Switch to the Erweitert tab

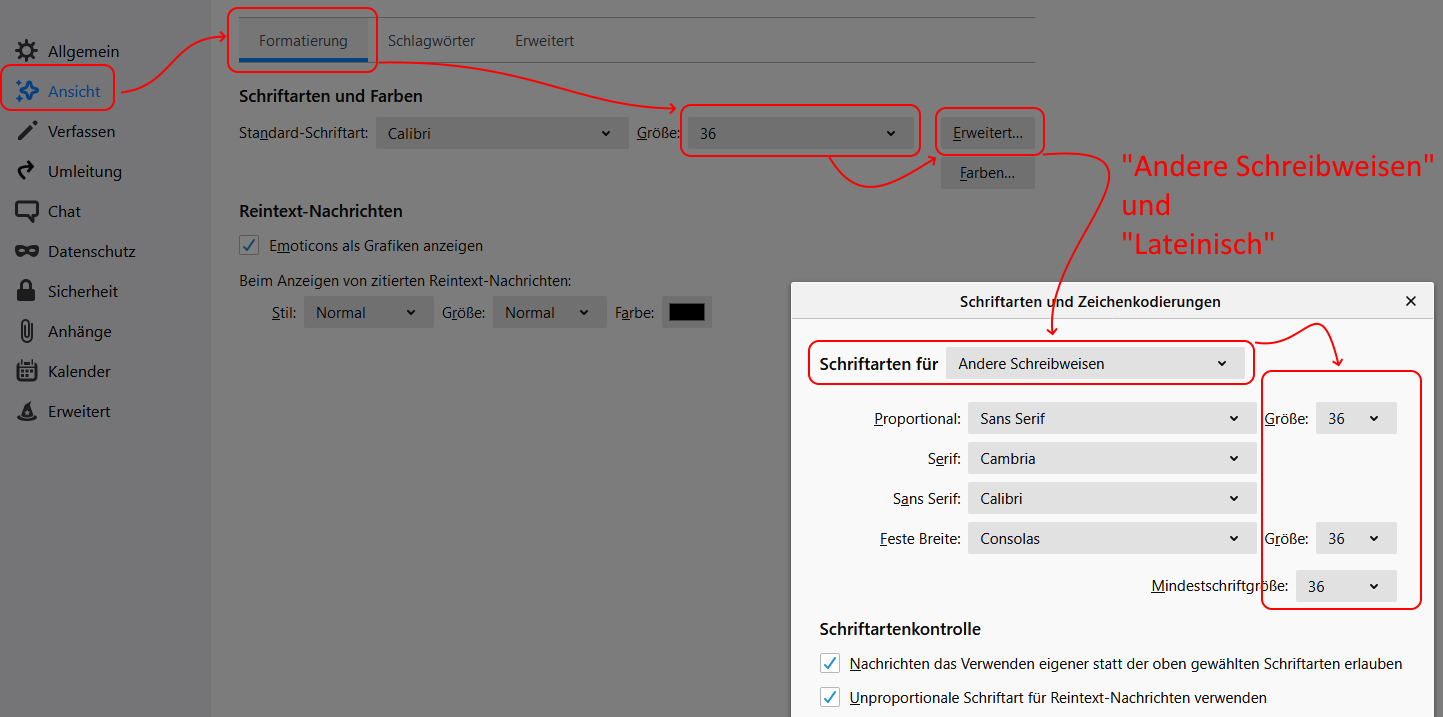[544, 41]
